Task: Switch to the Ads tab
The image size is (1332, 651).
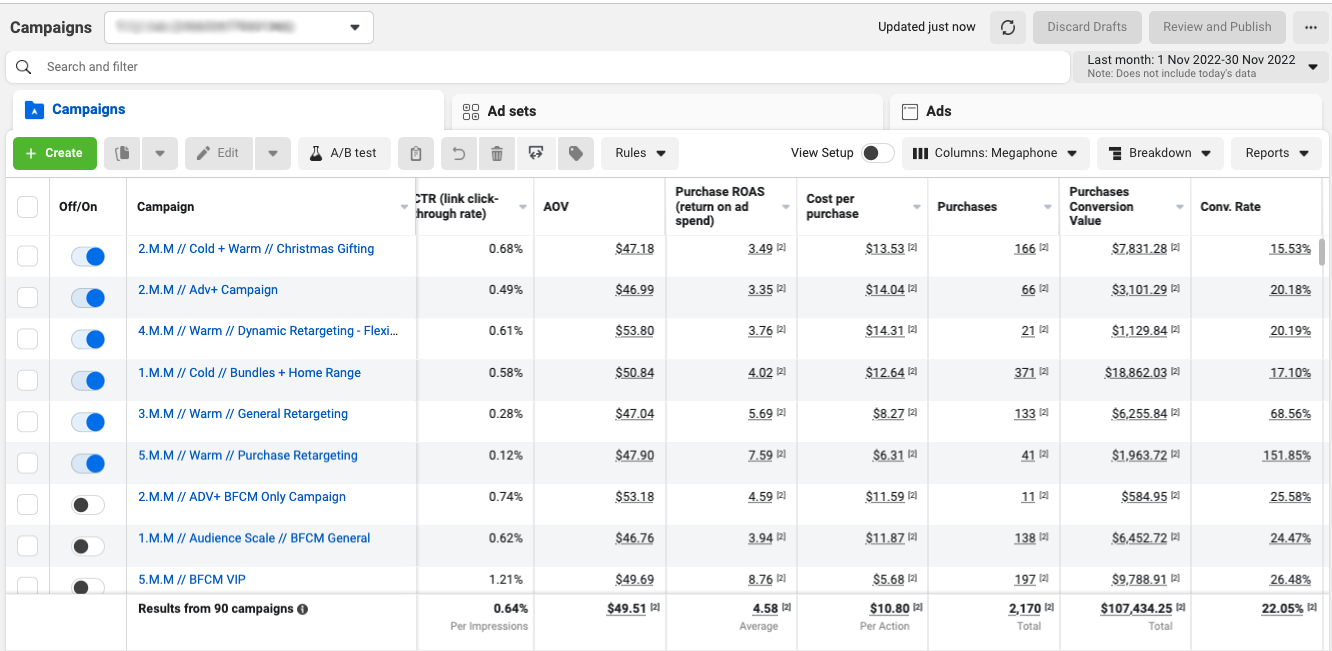Action: click(938, 111)
